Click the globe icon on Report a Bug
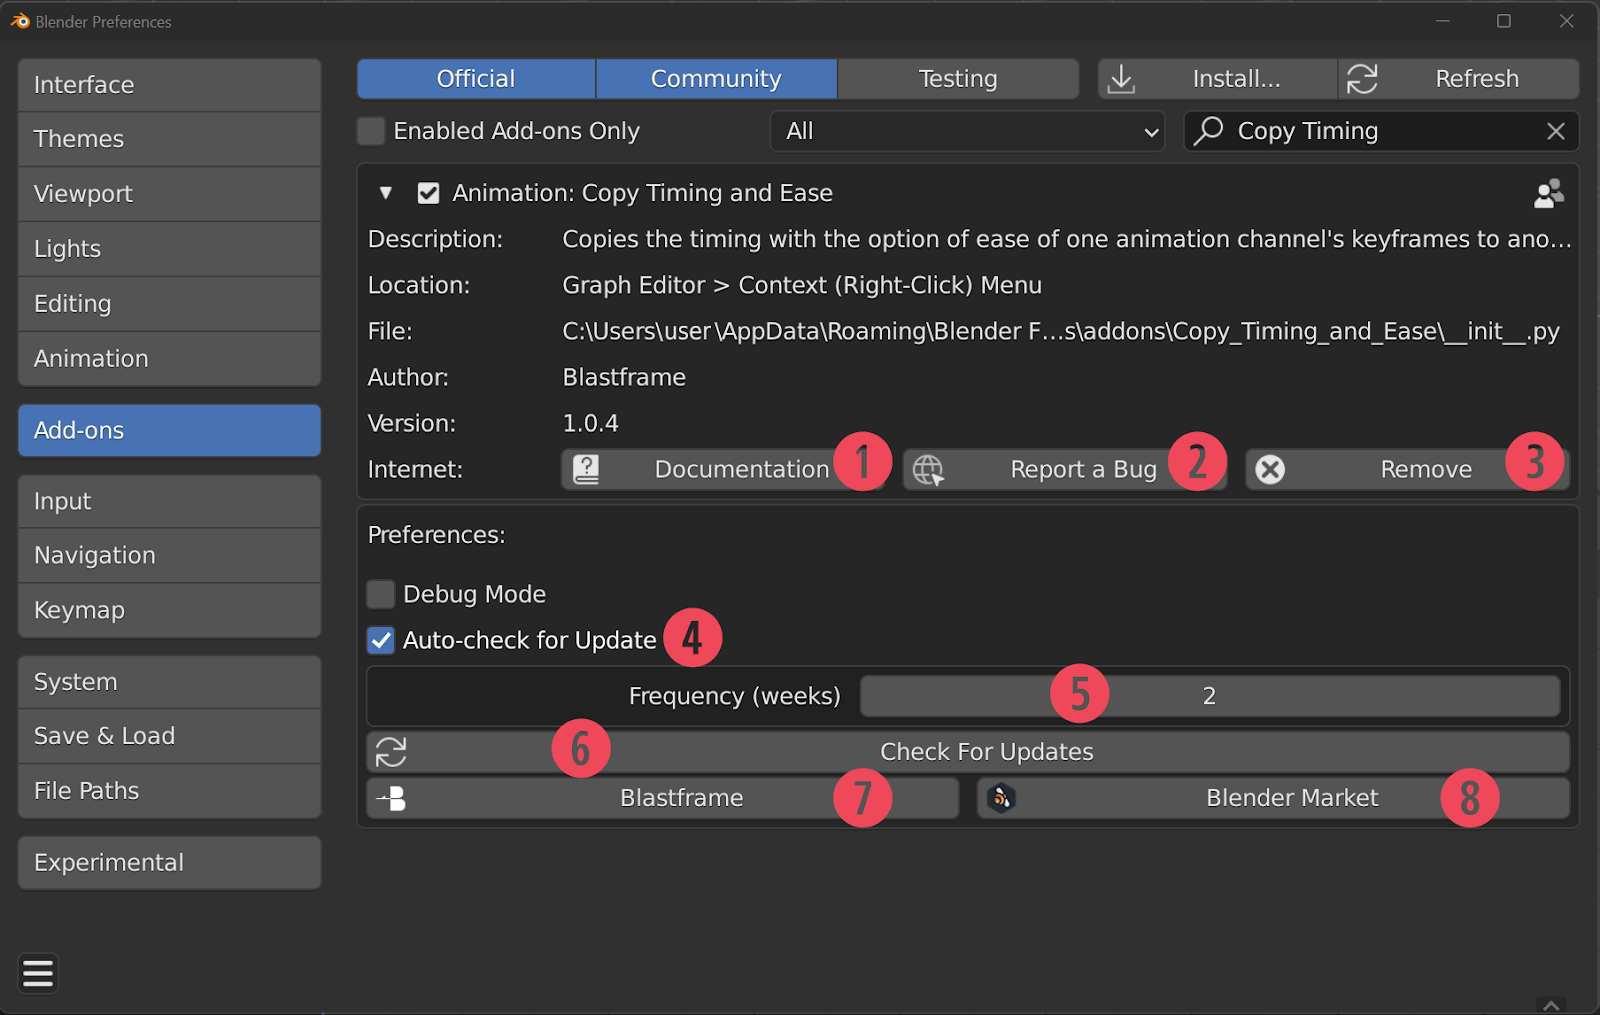This screenshot has height=1015, width=1600. [928, 470]
